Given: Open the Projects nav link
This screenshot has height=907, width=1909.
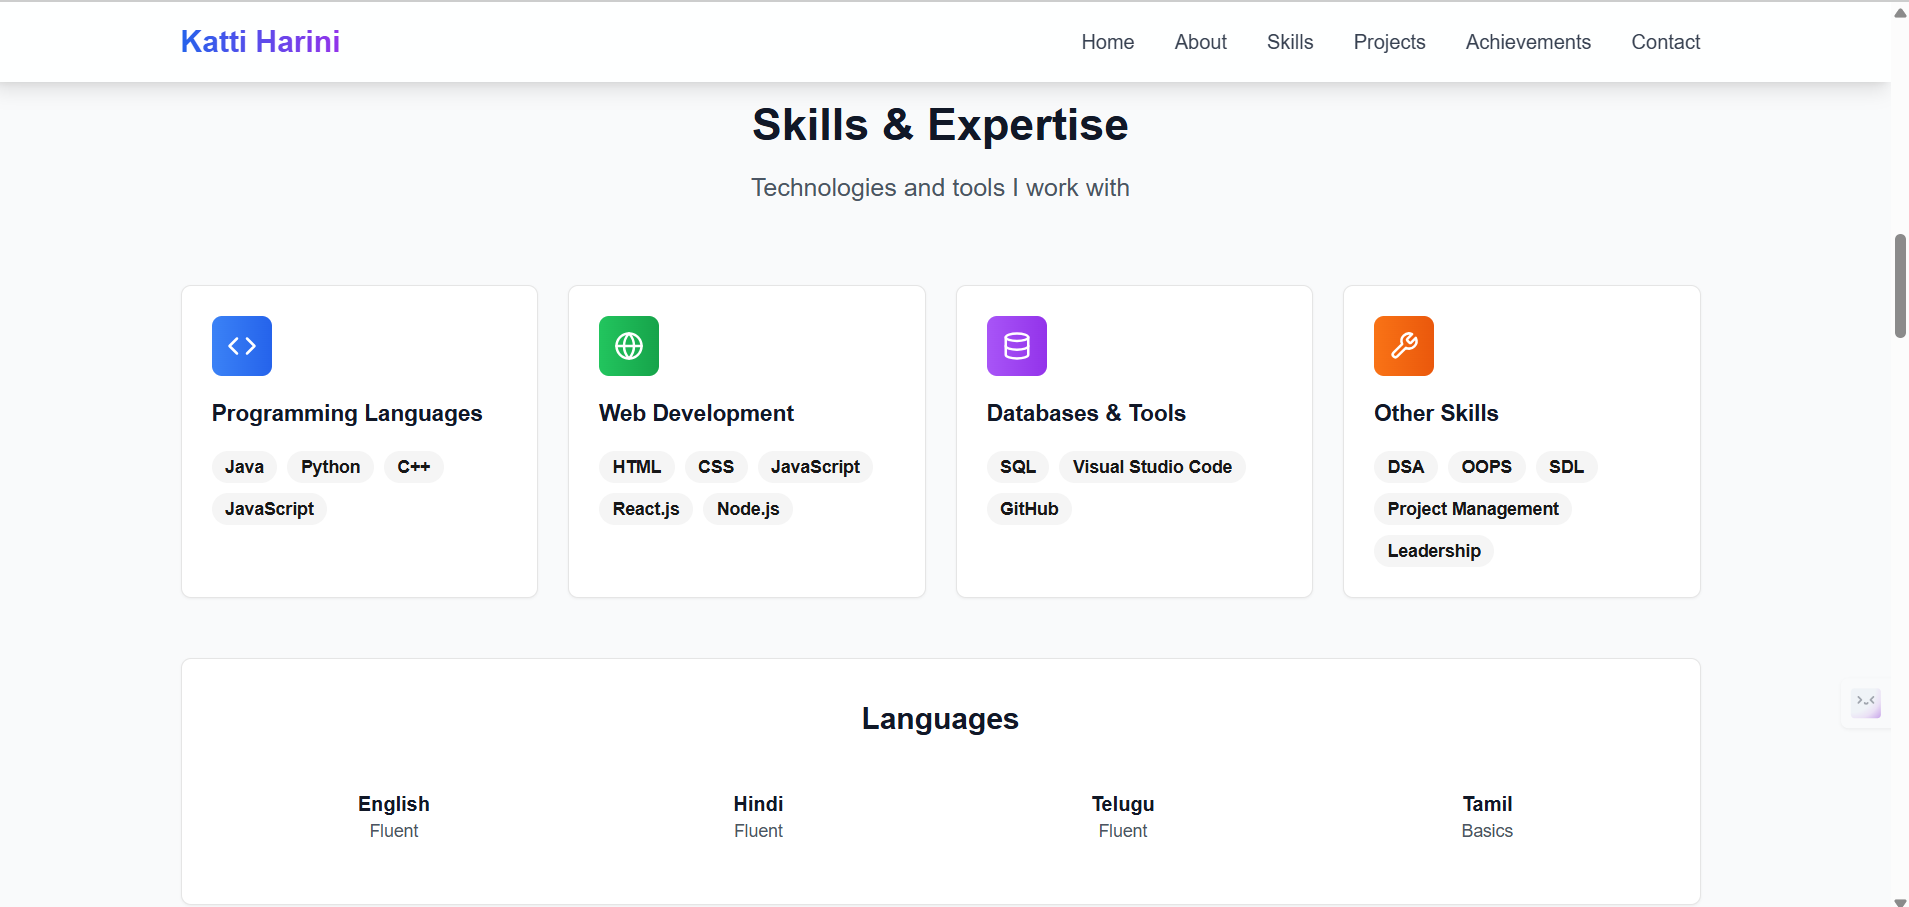Looking at the screenshot, I should point(1389,42).
